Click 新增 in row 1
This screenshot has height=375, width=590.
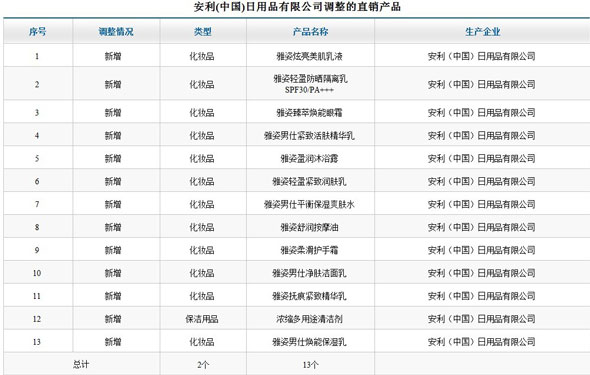[113, 56]
